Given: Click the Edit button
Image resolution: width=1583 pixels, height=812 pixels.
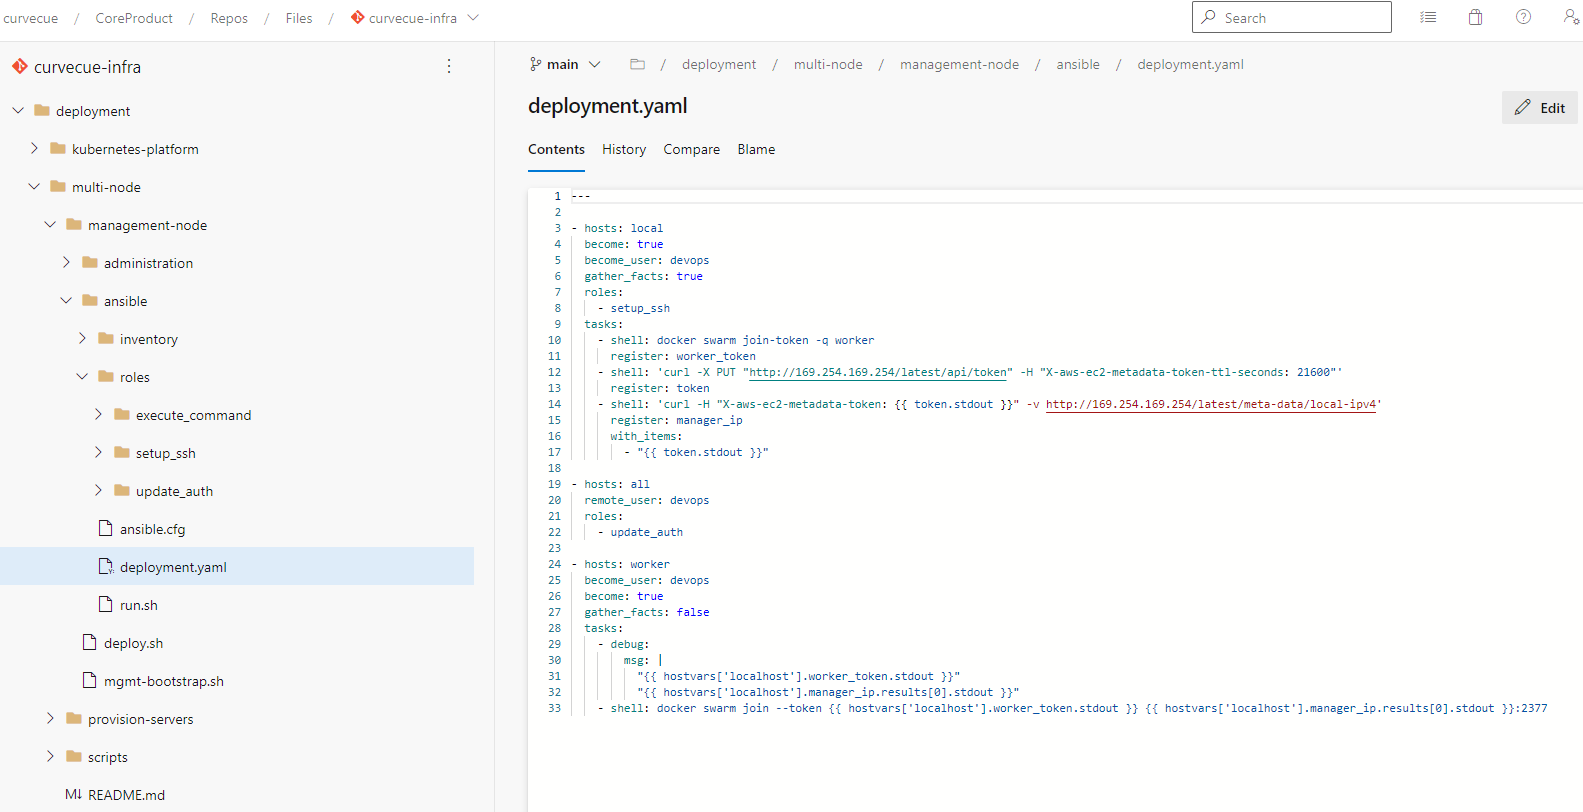Looking at the screenshot, I should pyautogui.click(x=1540, y=108).
